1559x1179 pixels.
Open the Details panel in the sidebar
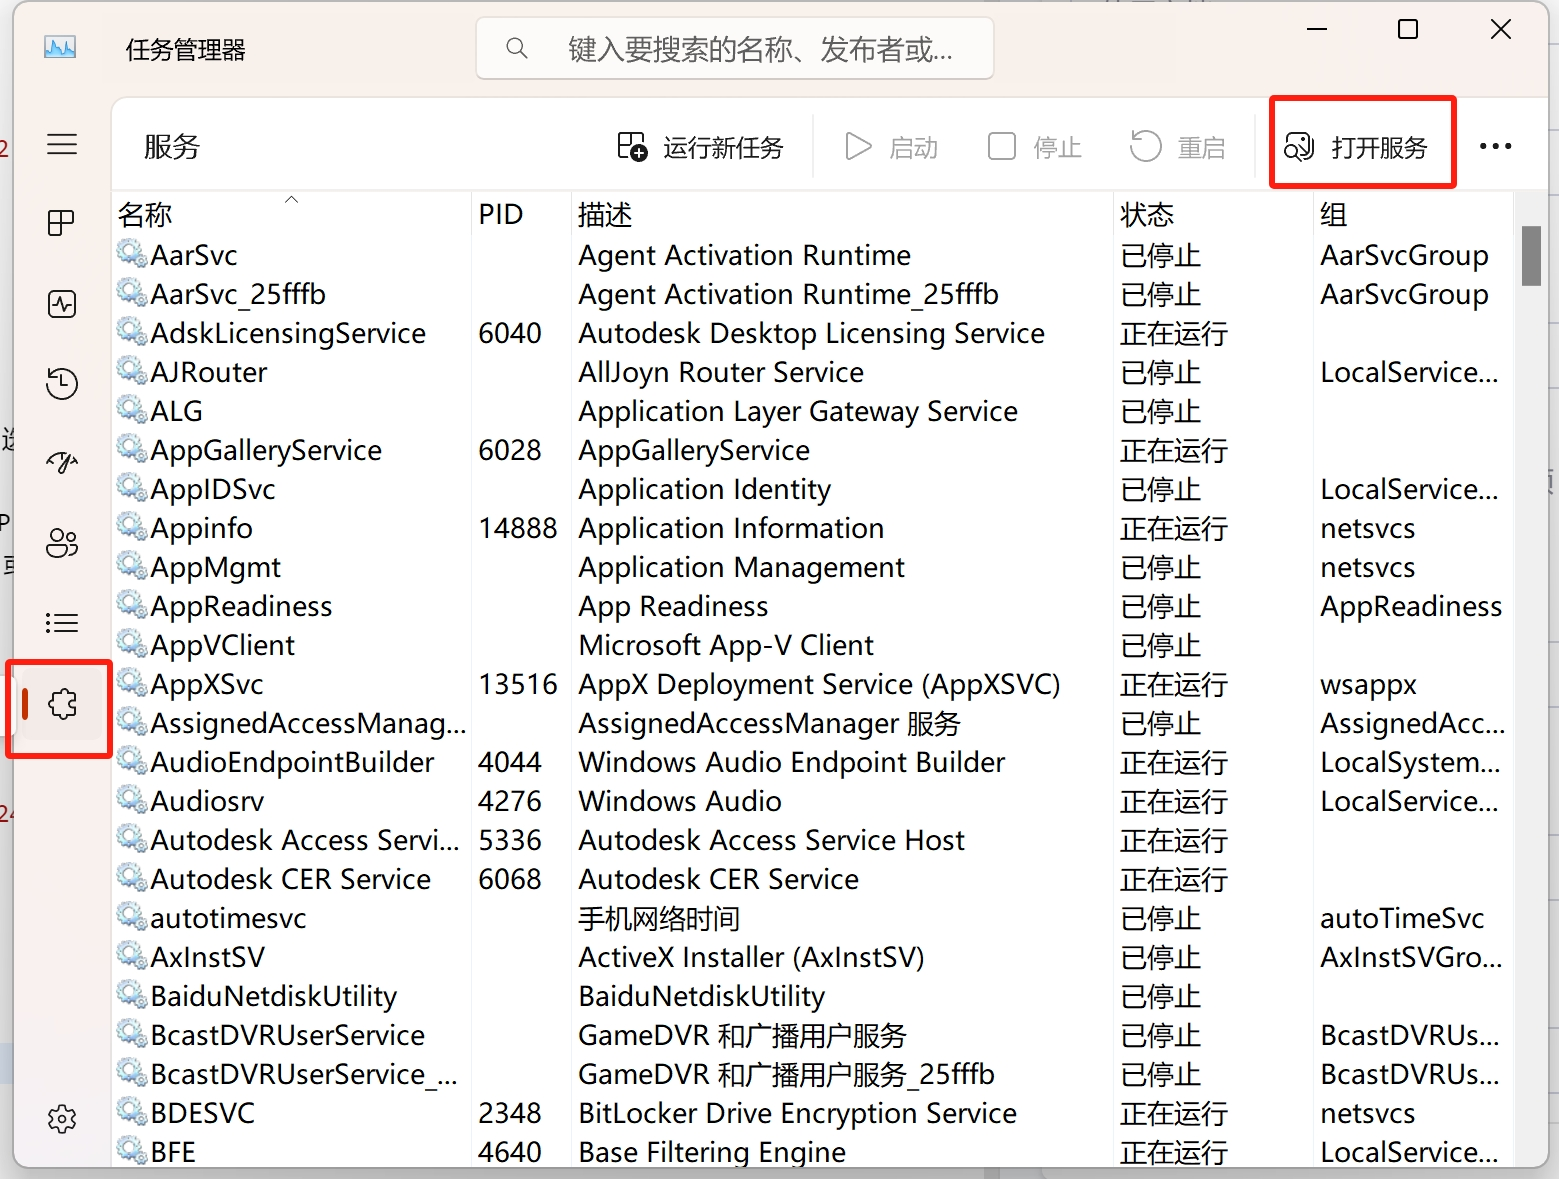(x=62, y=622)
